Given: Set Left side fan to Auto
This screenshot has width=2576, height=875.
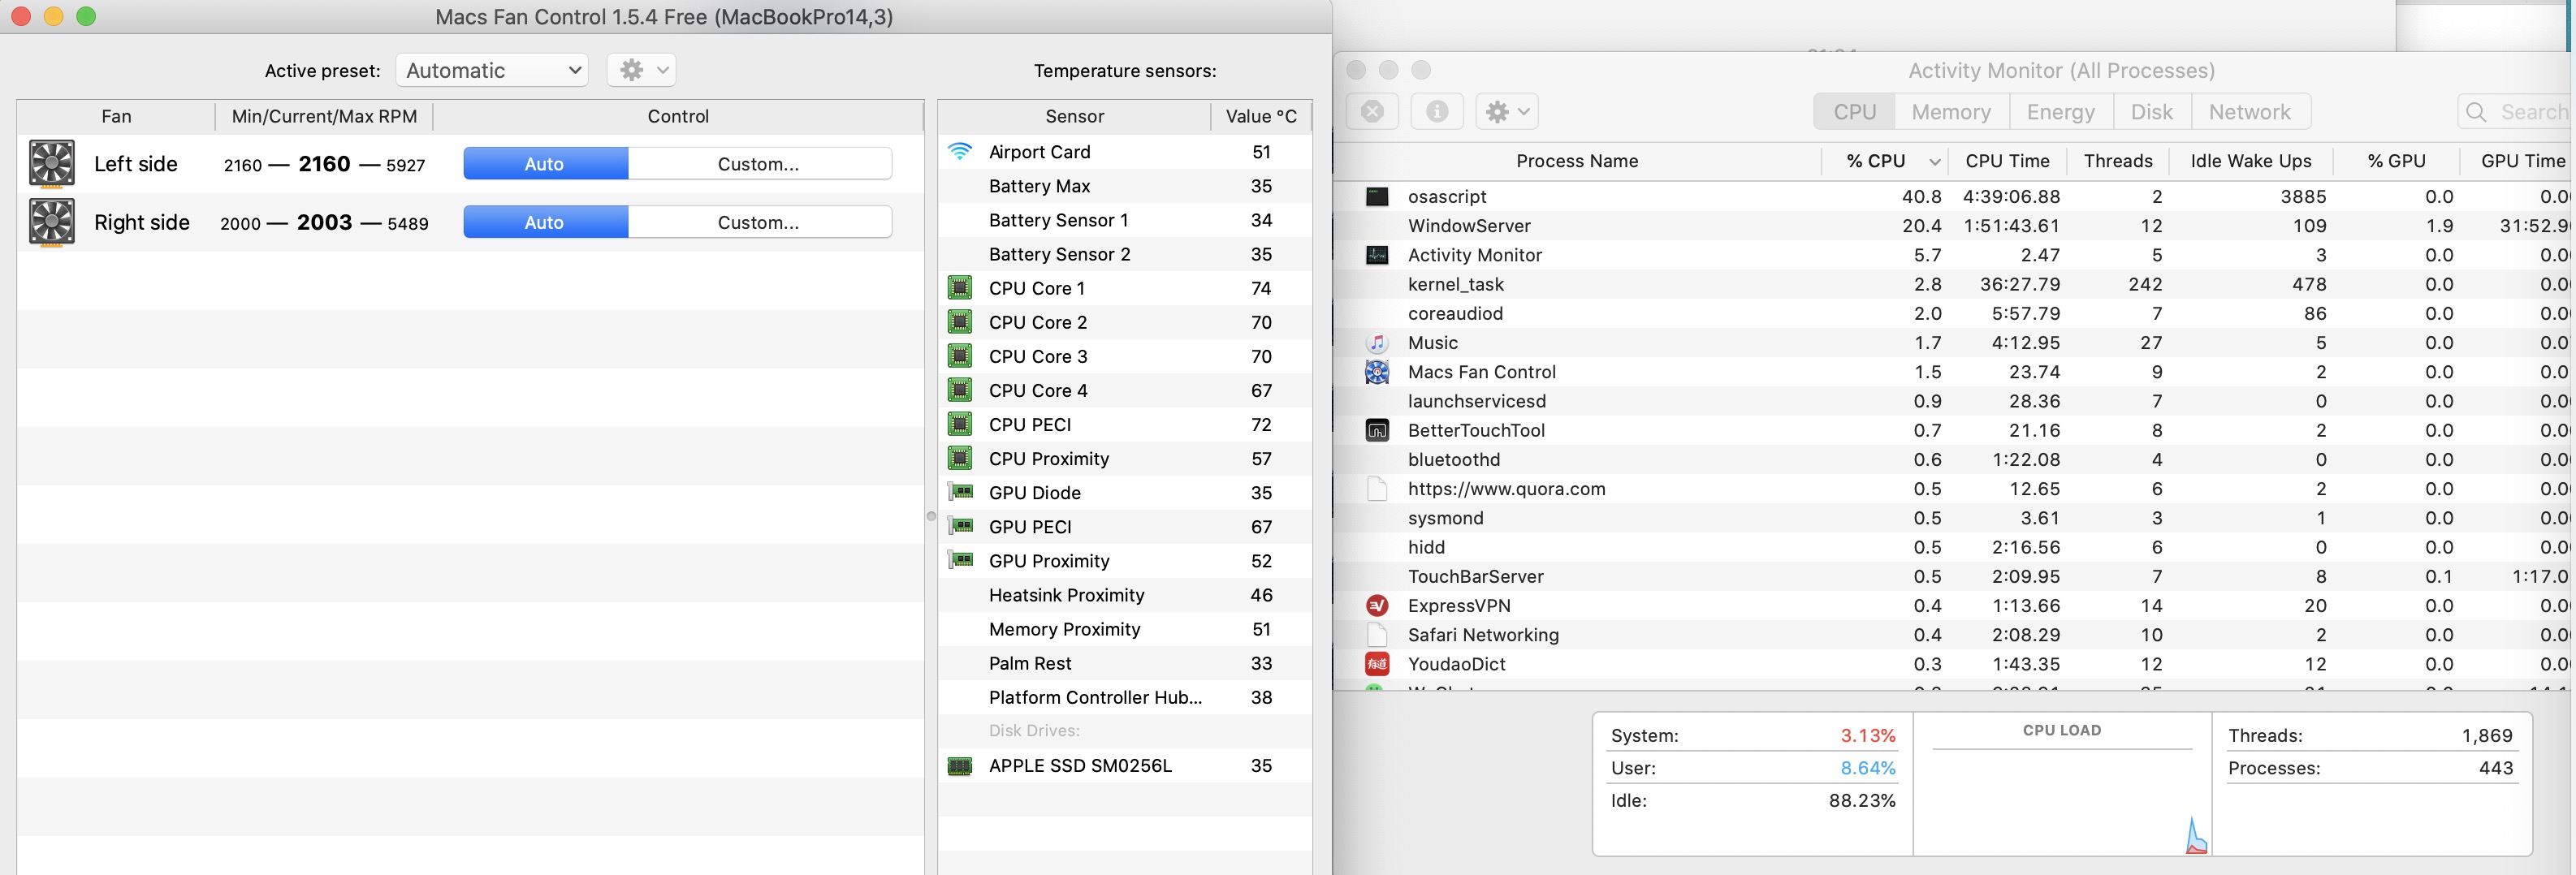Looking at the screenshot, I should (545, 164).
